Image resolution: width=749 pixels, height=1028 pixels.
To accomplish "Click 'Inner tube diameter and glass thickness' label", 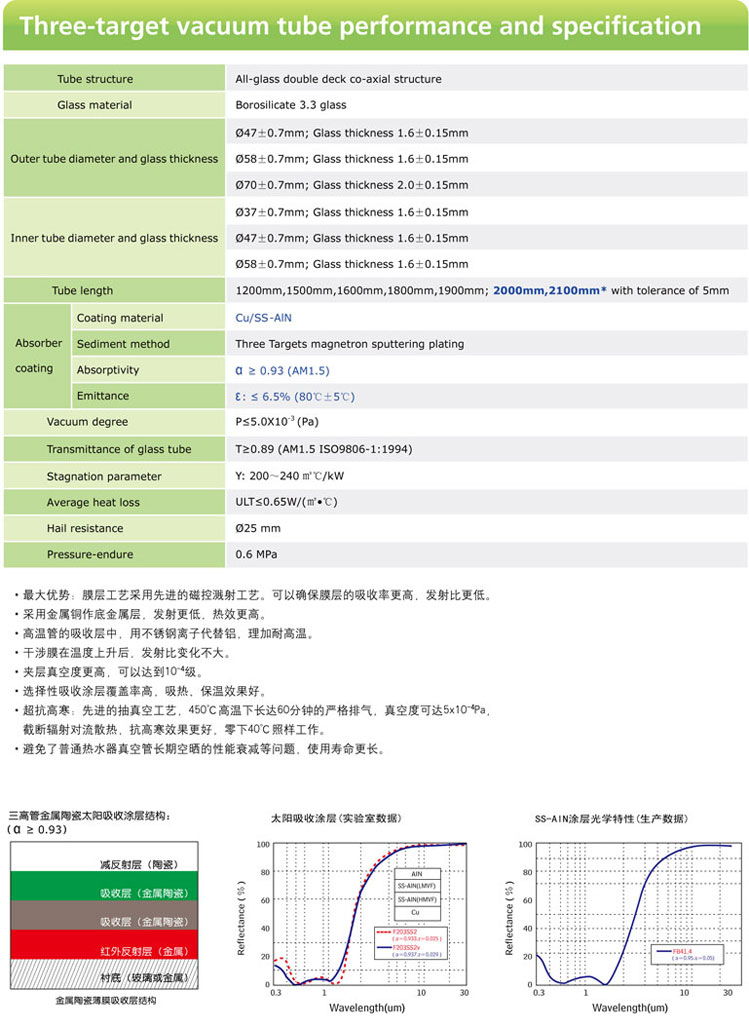I will click(x=114, y=238).
